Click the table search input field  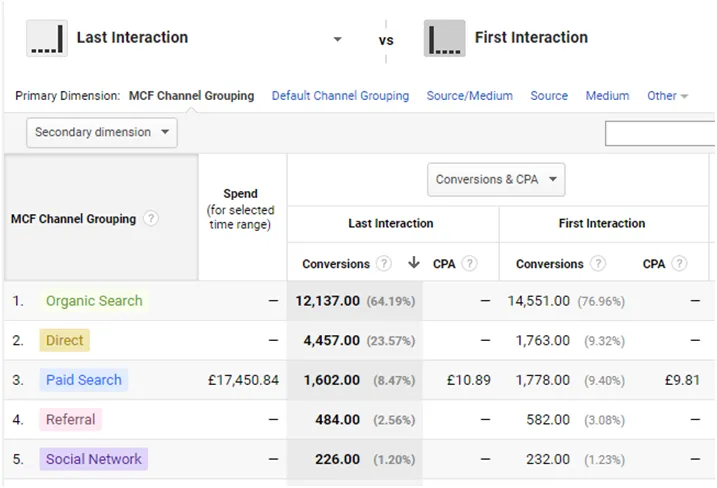660,133
